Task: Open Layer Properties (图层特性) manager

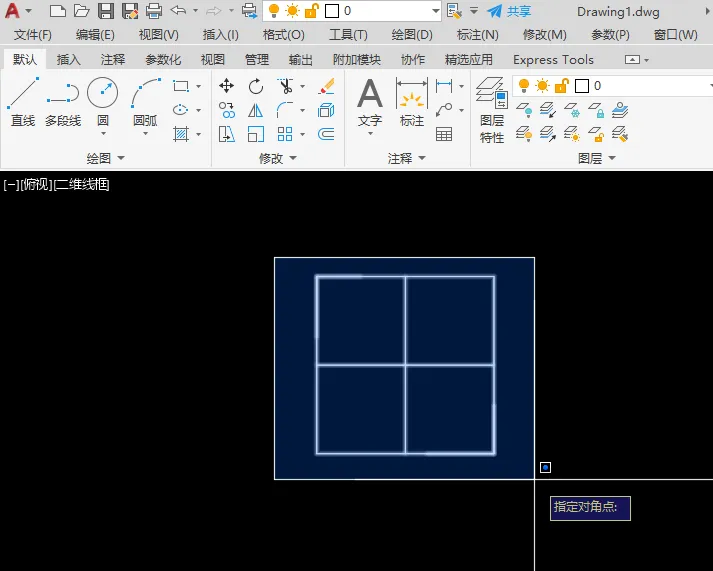Action: [492, 110]
